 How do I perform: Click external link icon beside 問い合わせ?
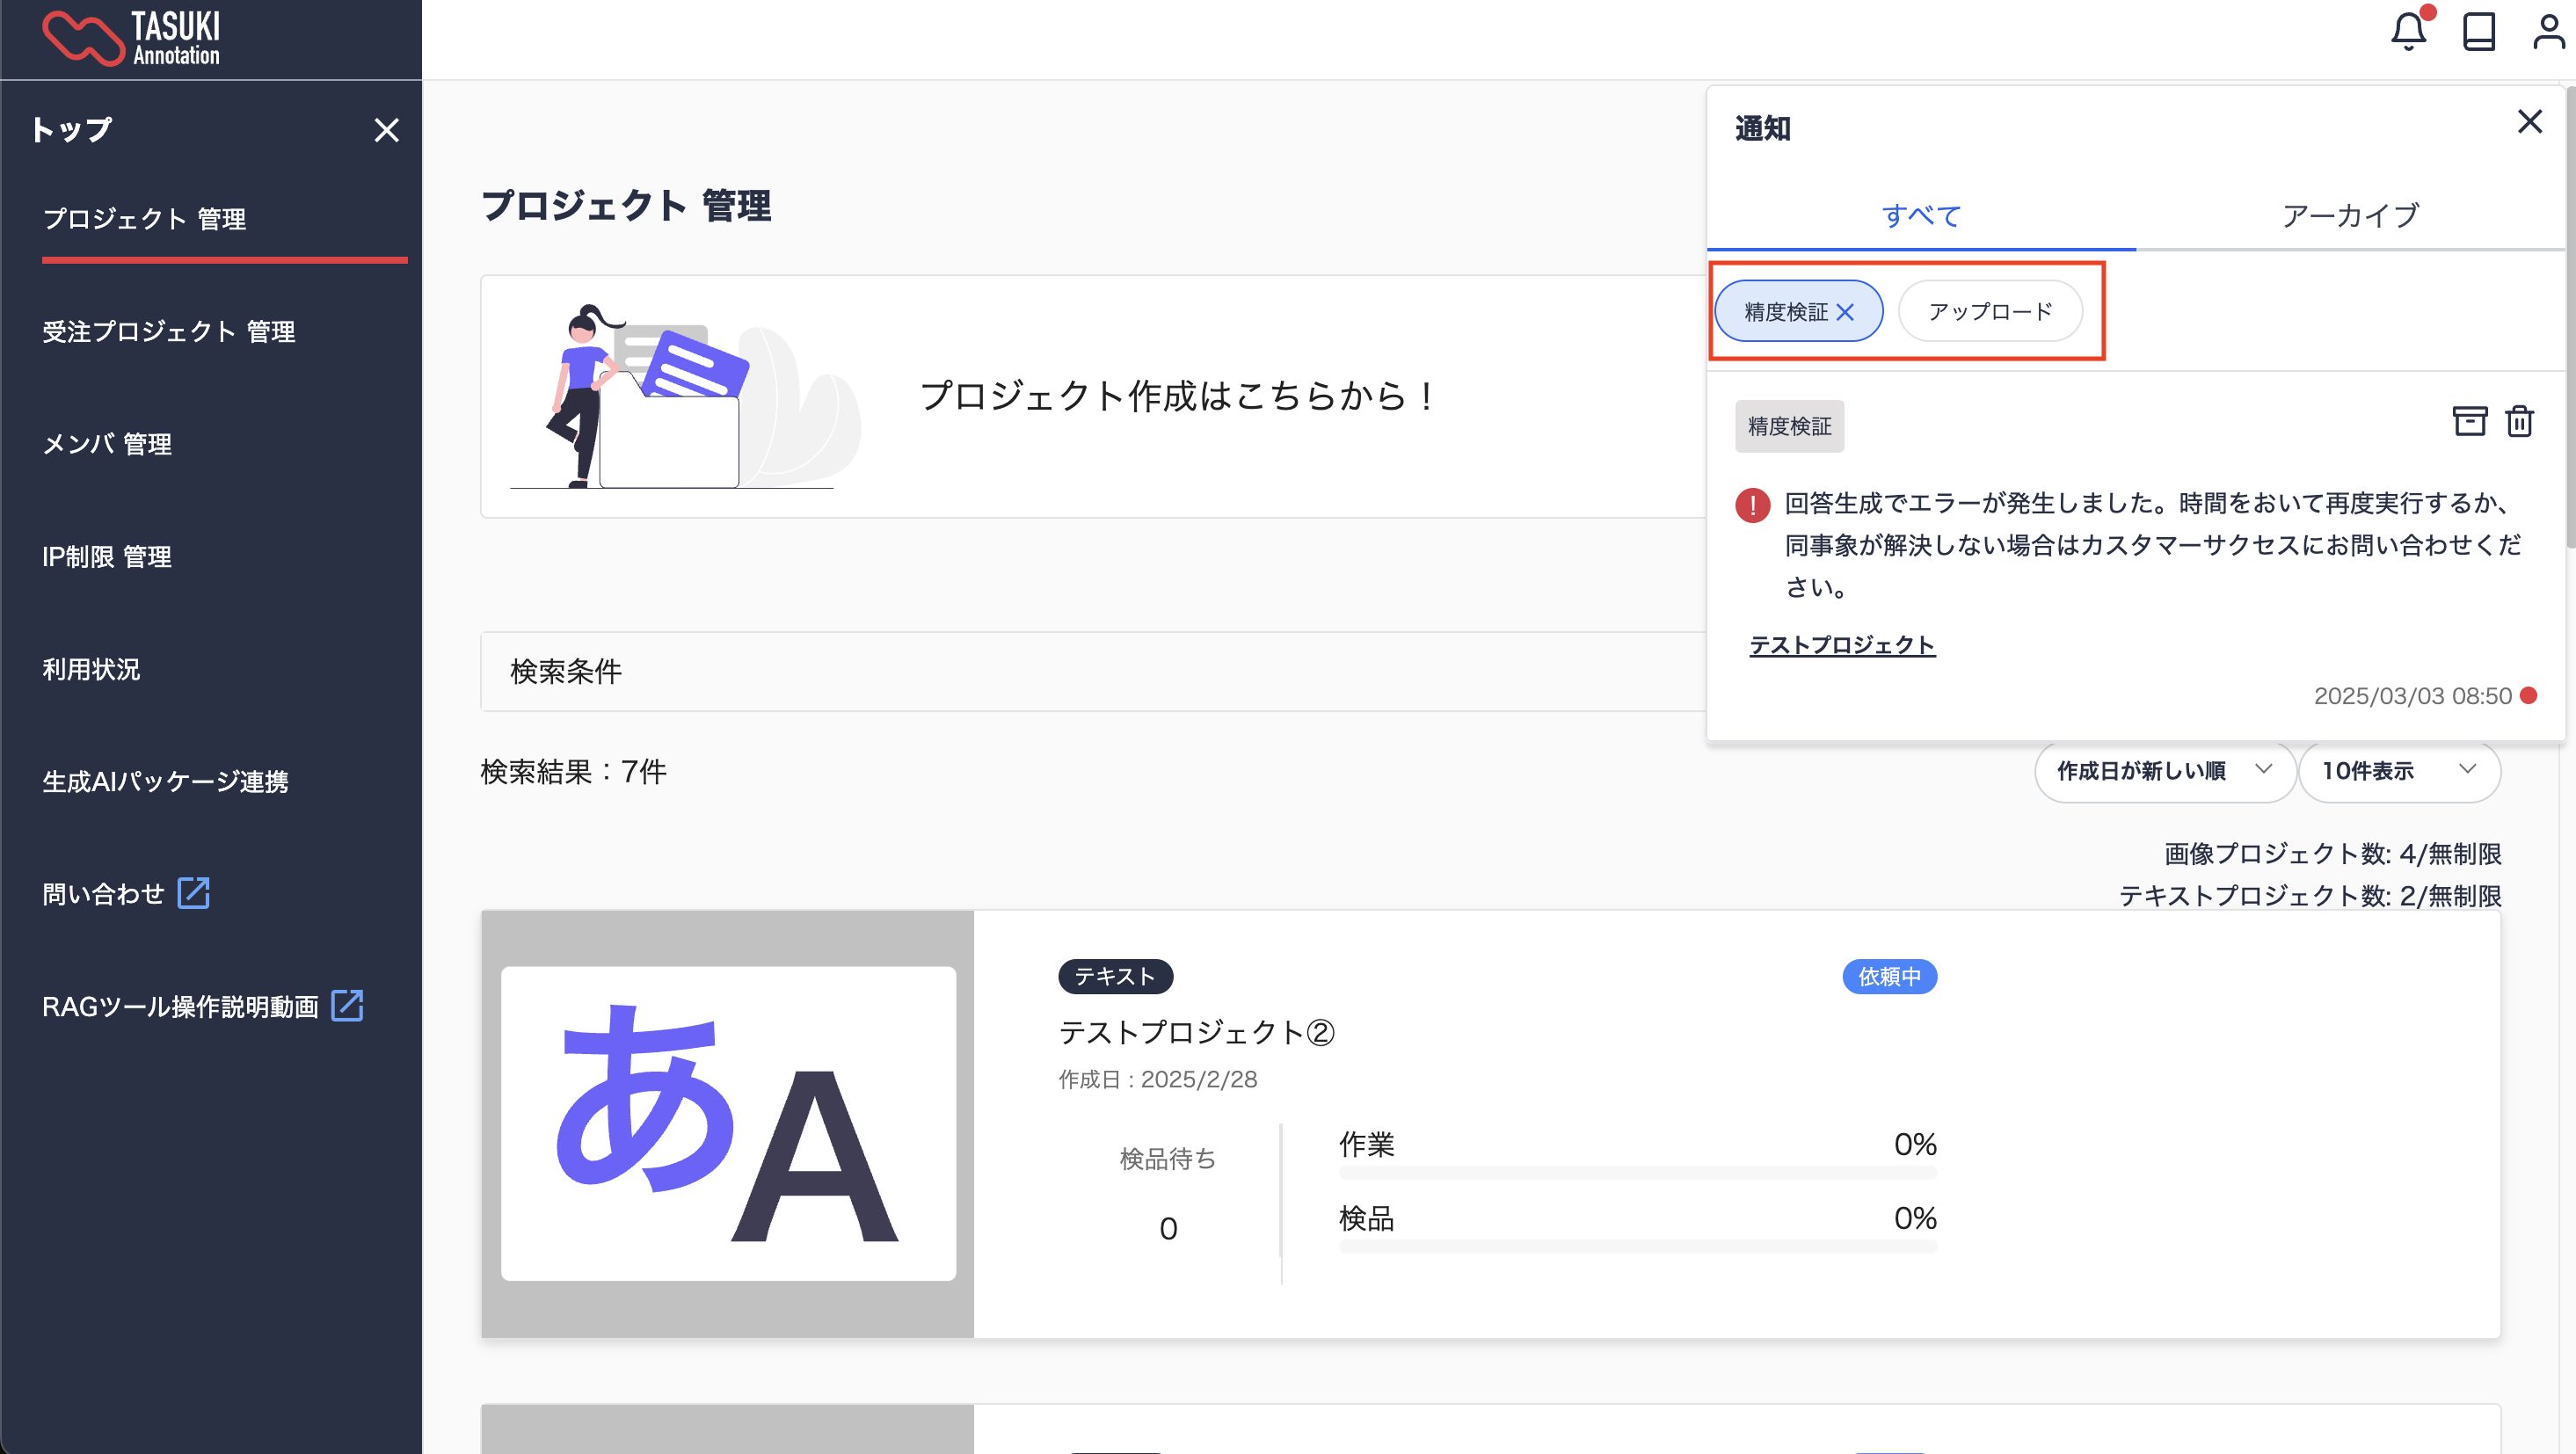tap(193, 893)
